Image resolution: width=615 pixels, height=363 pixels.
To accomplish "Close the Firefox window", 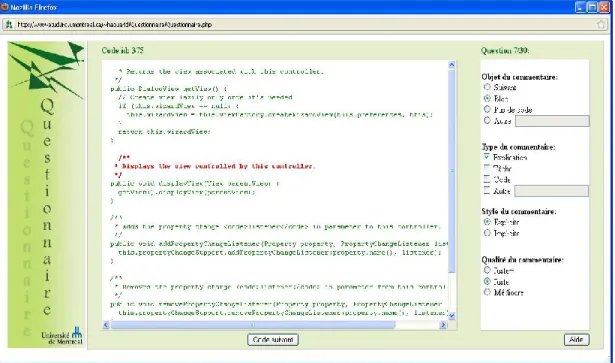I will coord(604,7).
